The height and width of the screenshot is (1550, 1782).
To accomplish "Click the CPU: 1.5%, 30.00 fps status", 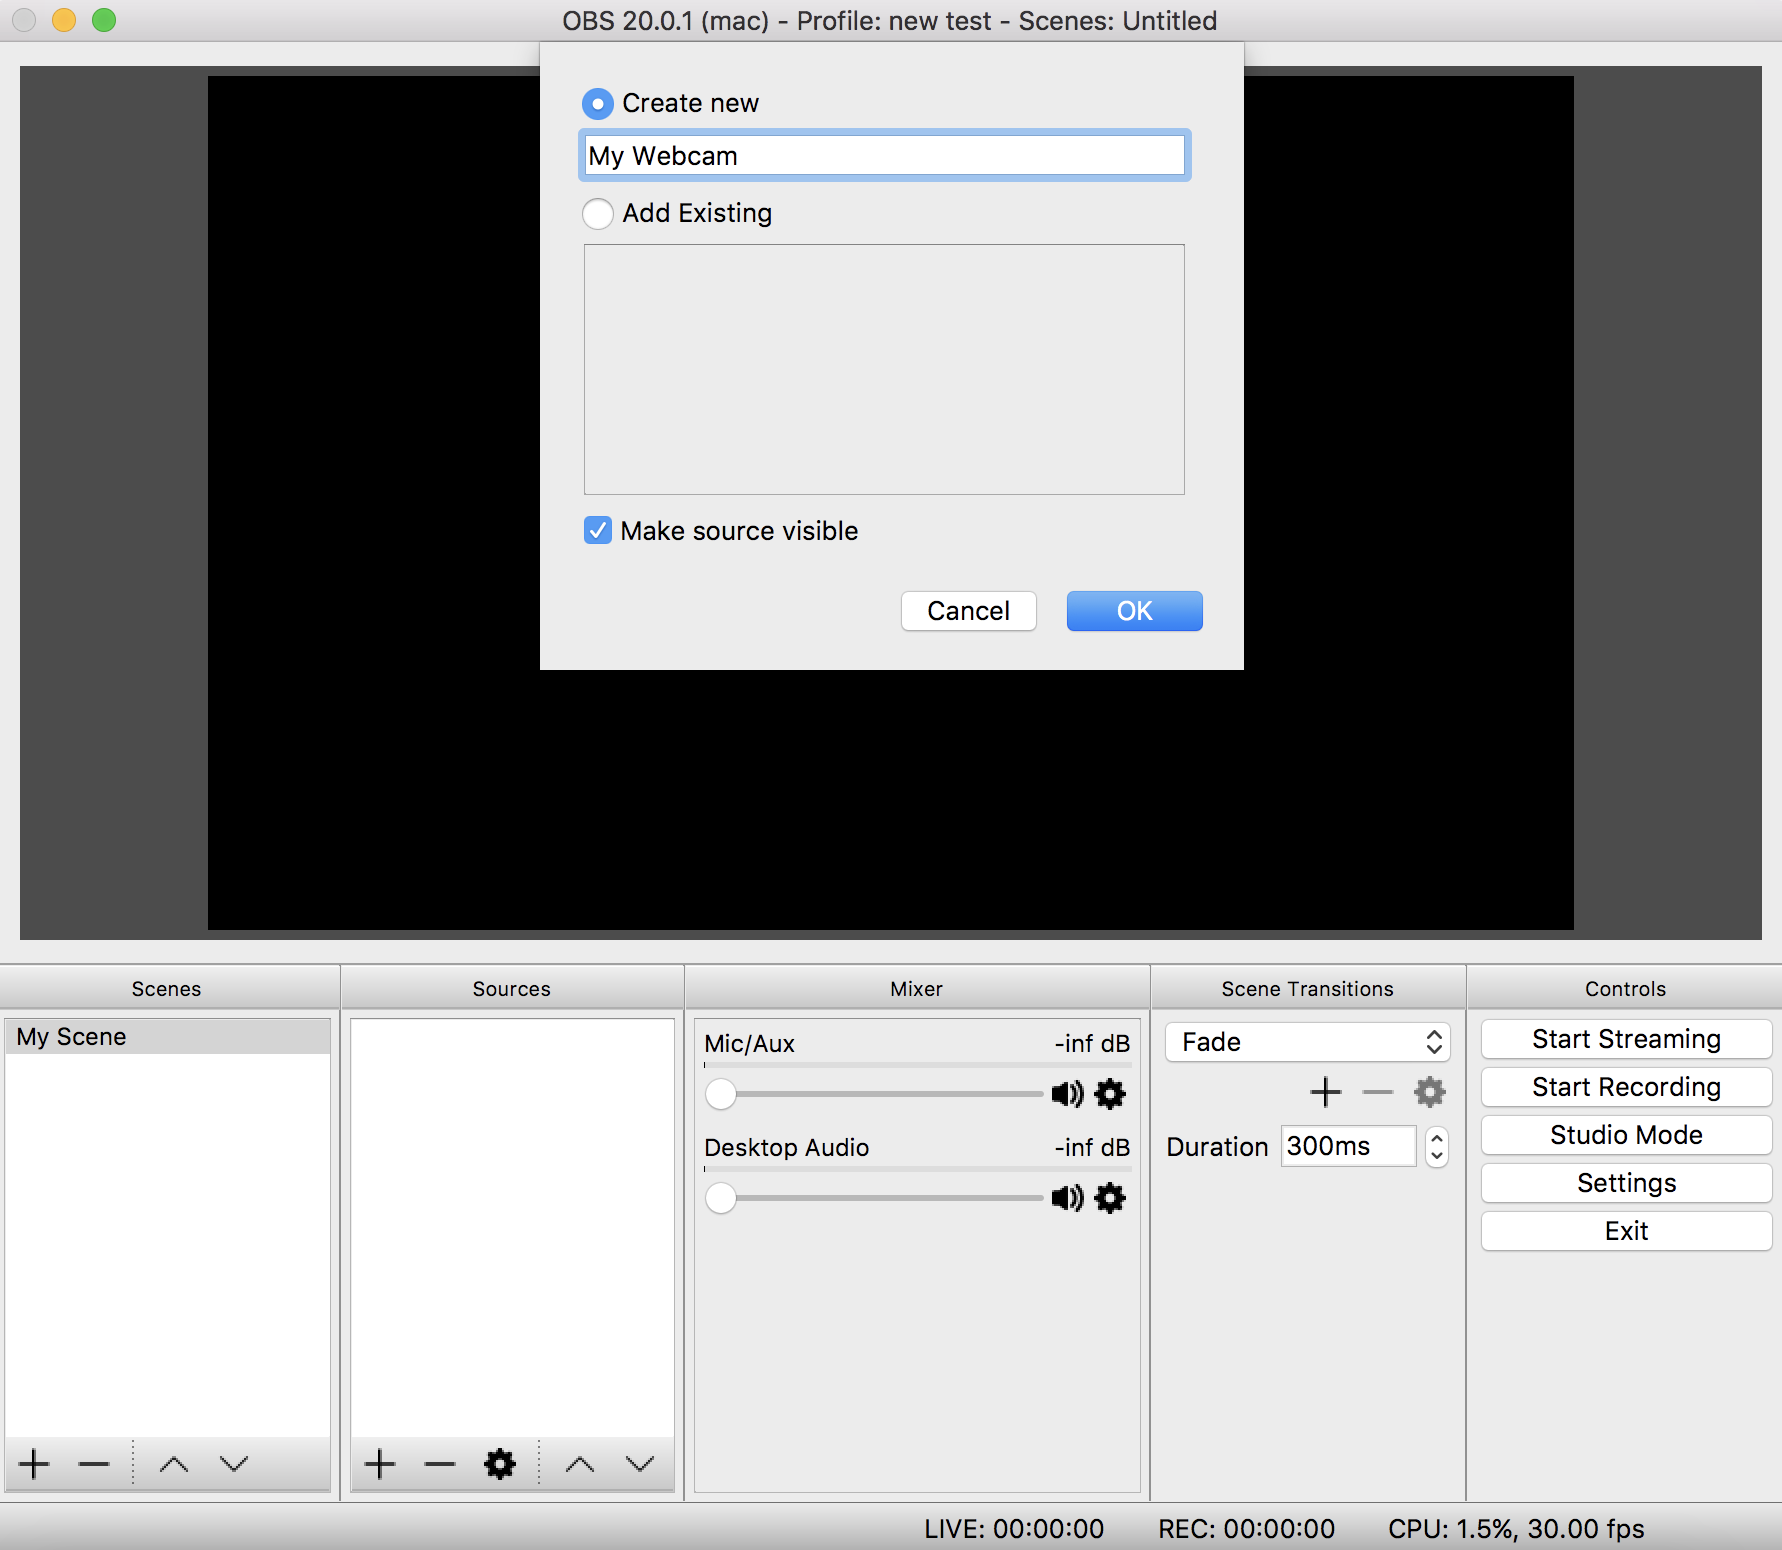I will click(x=1516, y=1529).
